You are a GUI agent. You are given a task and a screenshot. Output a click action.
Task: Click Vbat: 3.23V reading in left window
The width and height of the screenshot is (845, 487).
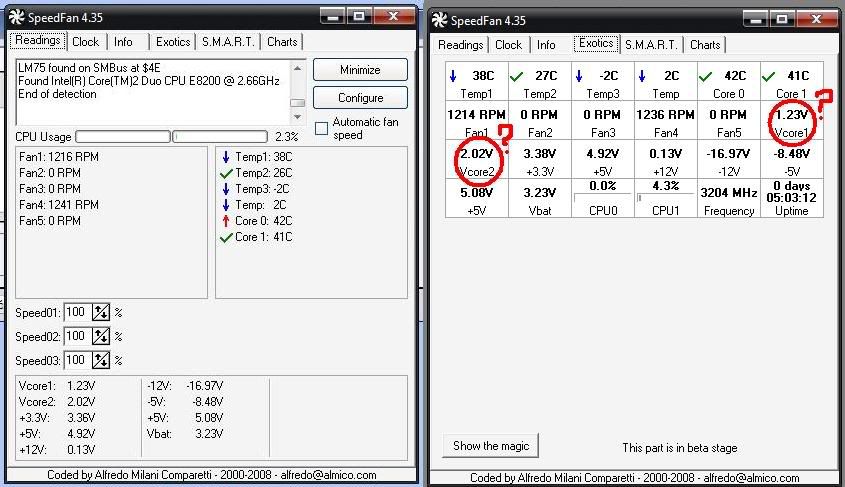(185, 434)
